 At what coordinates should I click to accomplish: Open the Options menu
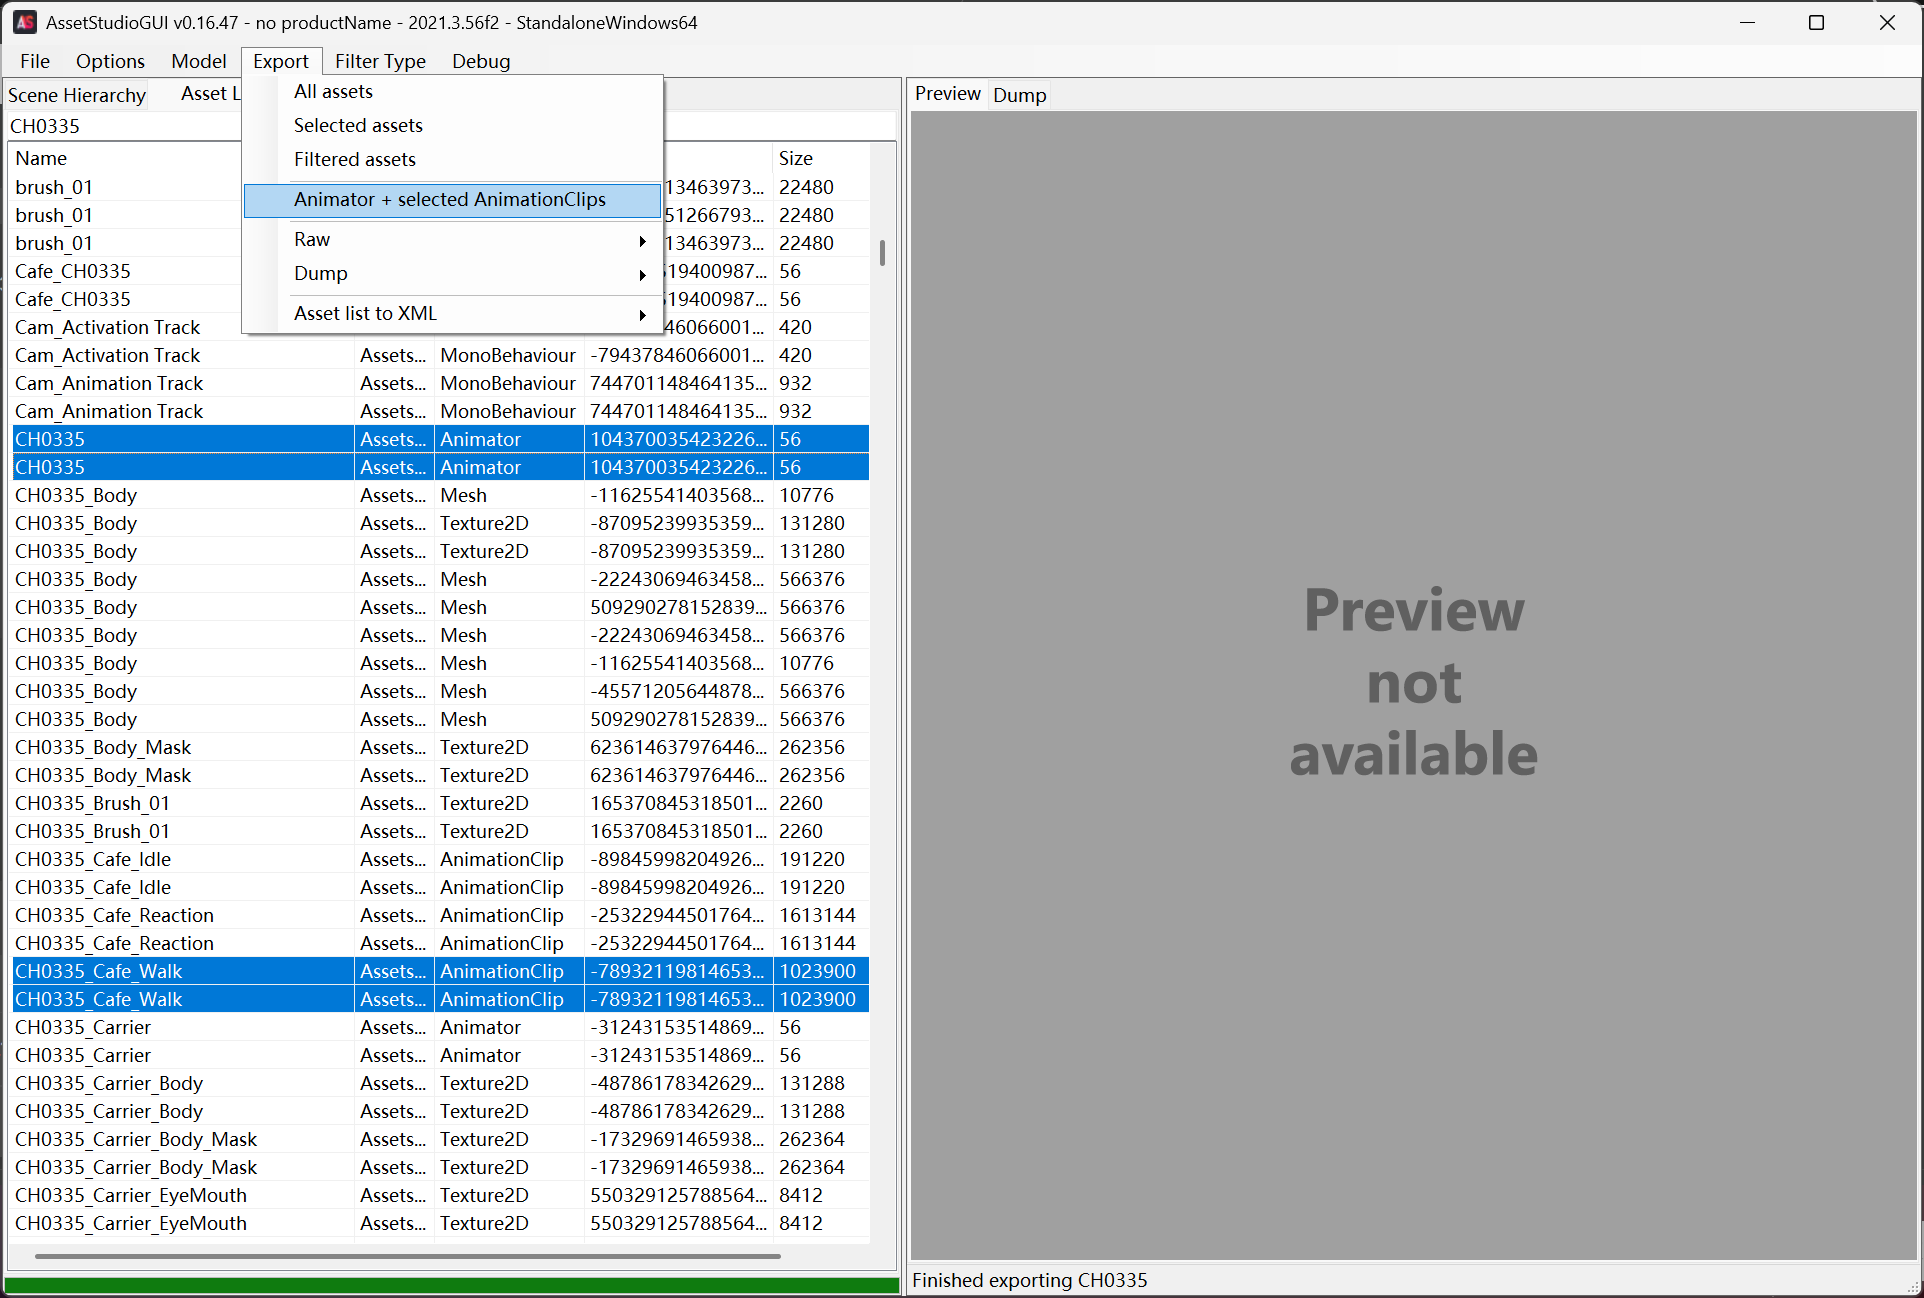pos(110,61)
